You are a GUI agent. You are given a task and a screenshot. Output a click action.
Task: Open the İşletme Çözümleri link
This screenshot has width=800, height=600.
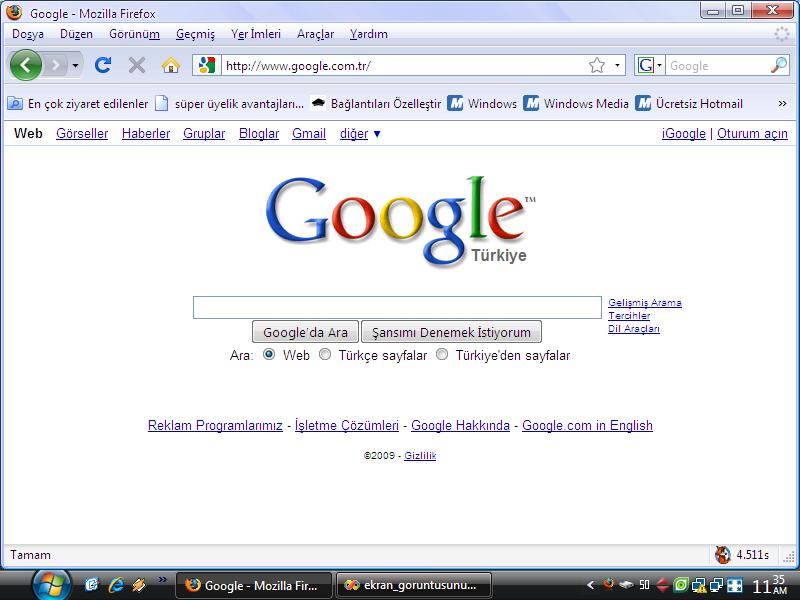coord(346,426)
